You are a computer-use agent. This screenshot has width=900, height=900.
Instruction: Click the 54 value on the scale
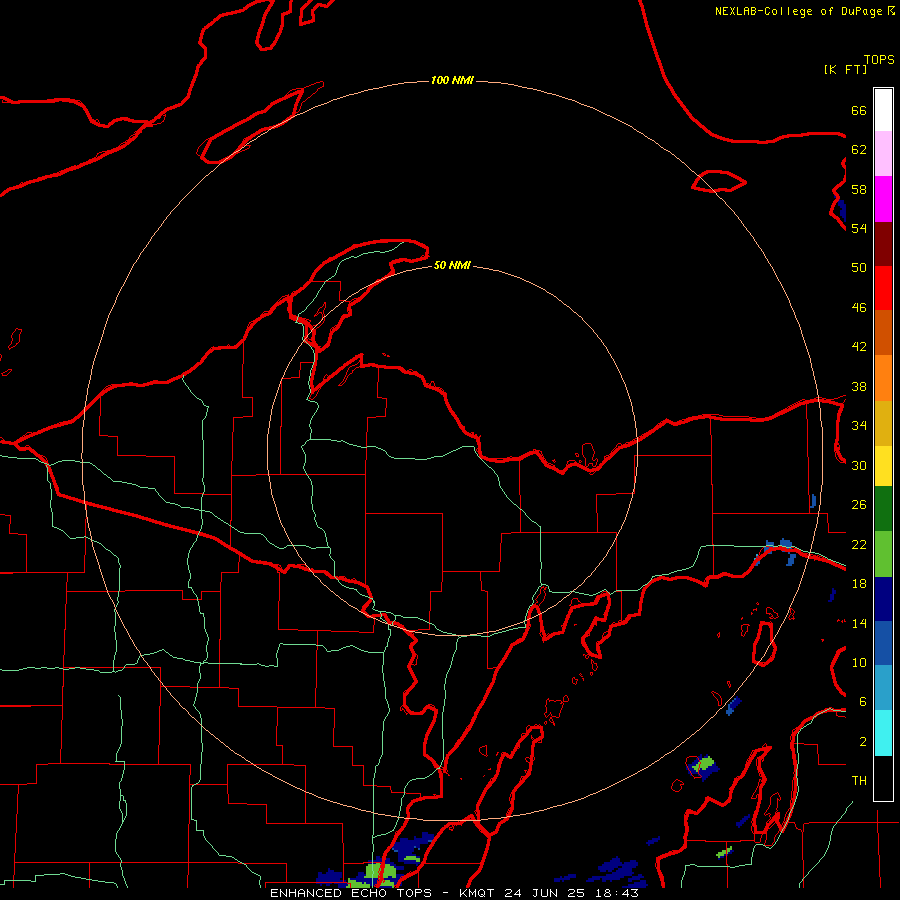859,228
